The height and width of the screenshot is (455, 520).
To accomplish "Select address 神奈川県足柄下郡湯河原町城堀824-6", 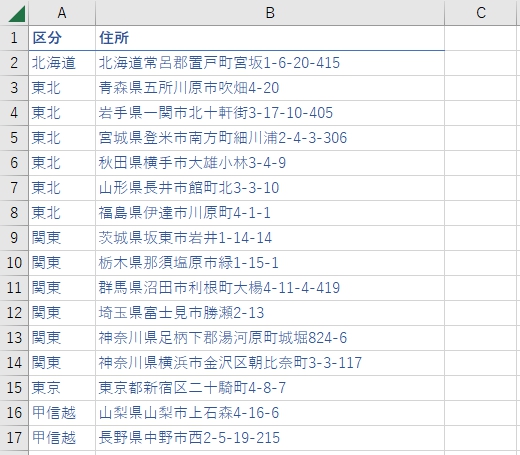I will [x=270, y=338].
